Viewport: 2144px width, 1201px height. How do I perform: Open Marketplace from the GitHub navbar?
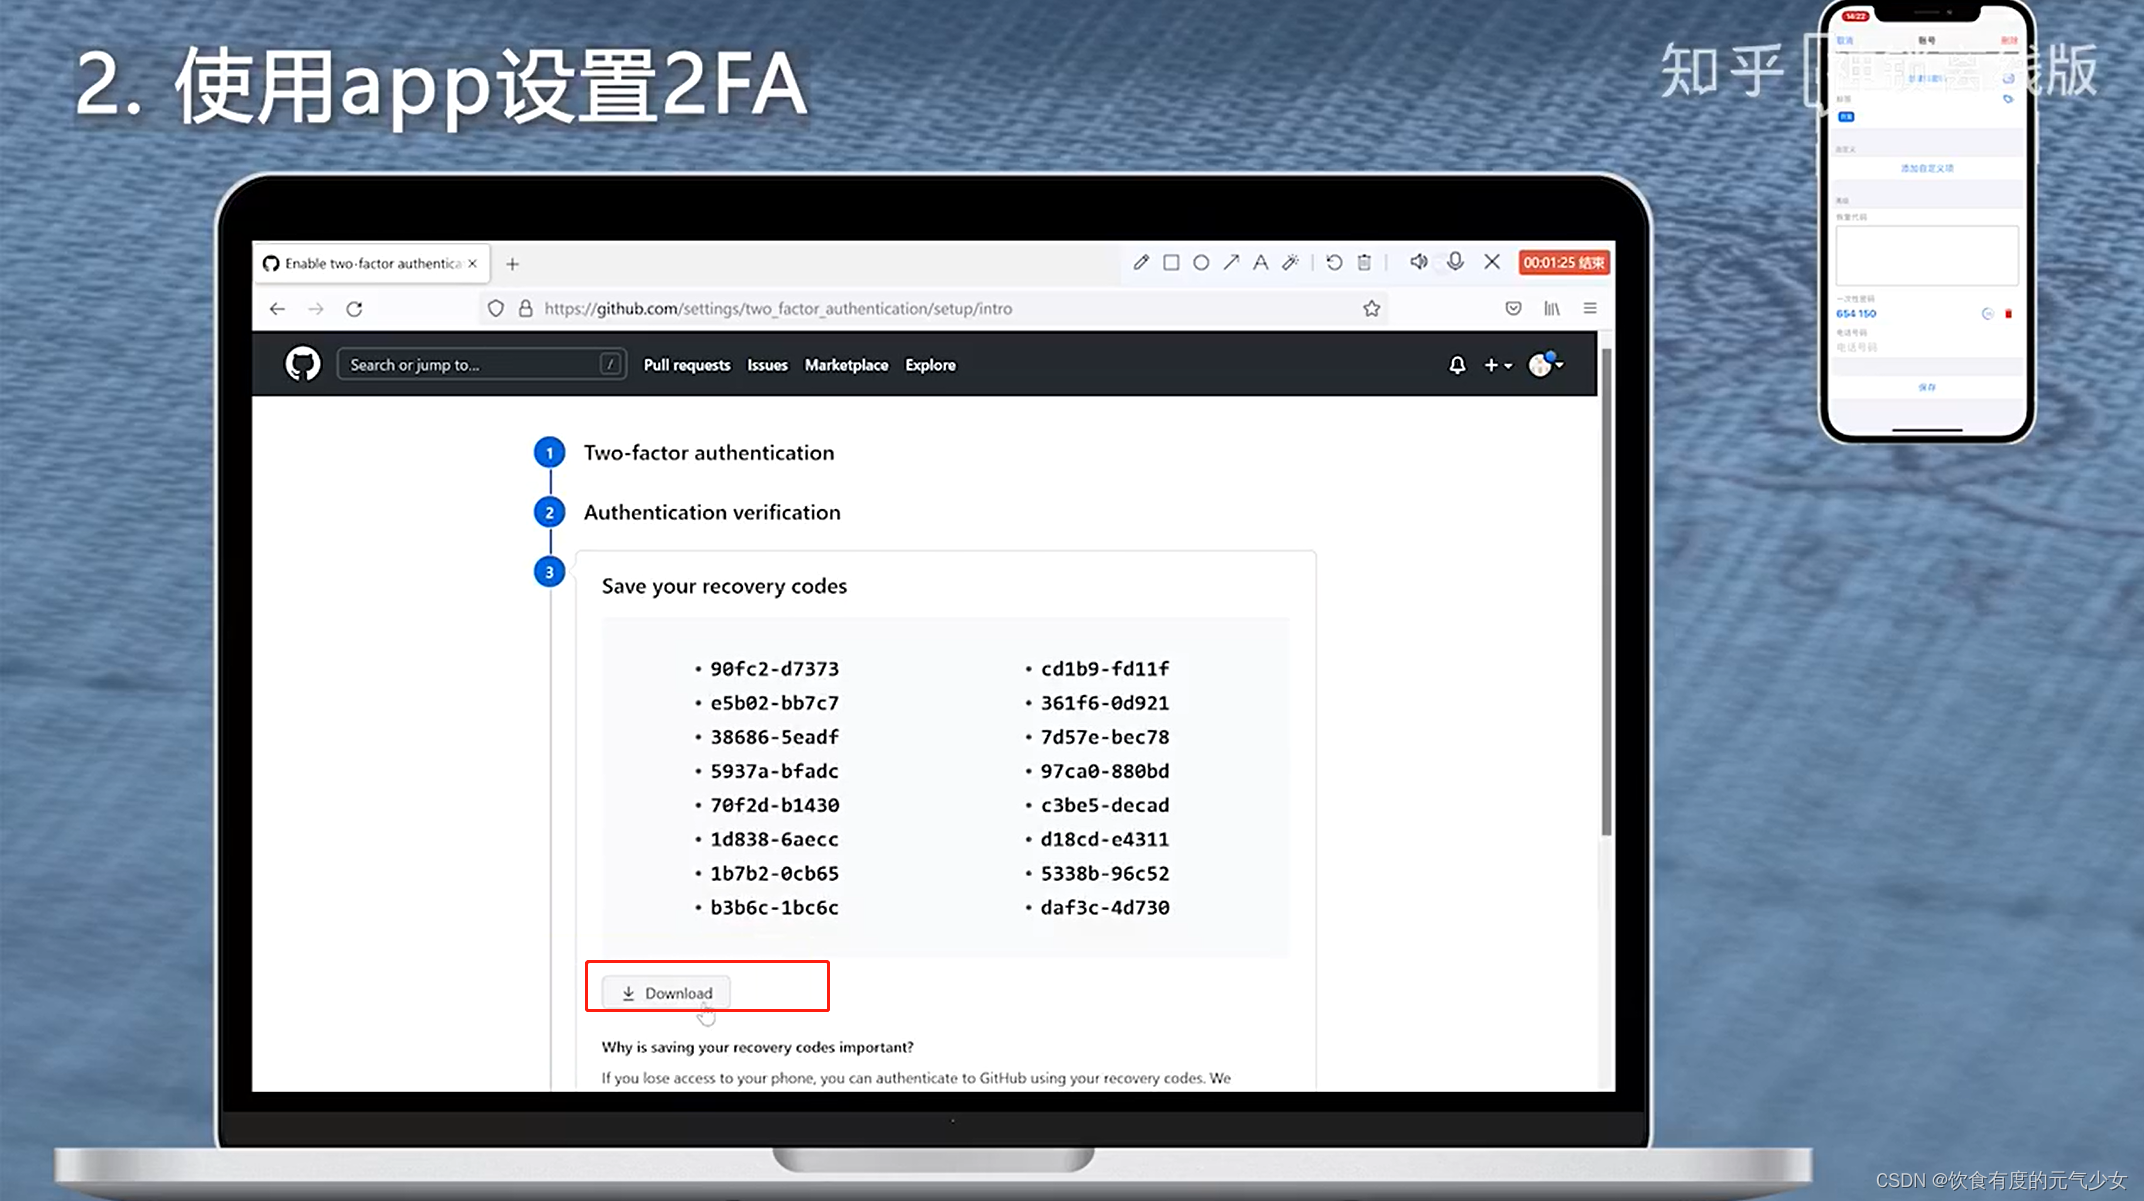click(x=846, y=365)
